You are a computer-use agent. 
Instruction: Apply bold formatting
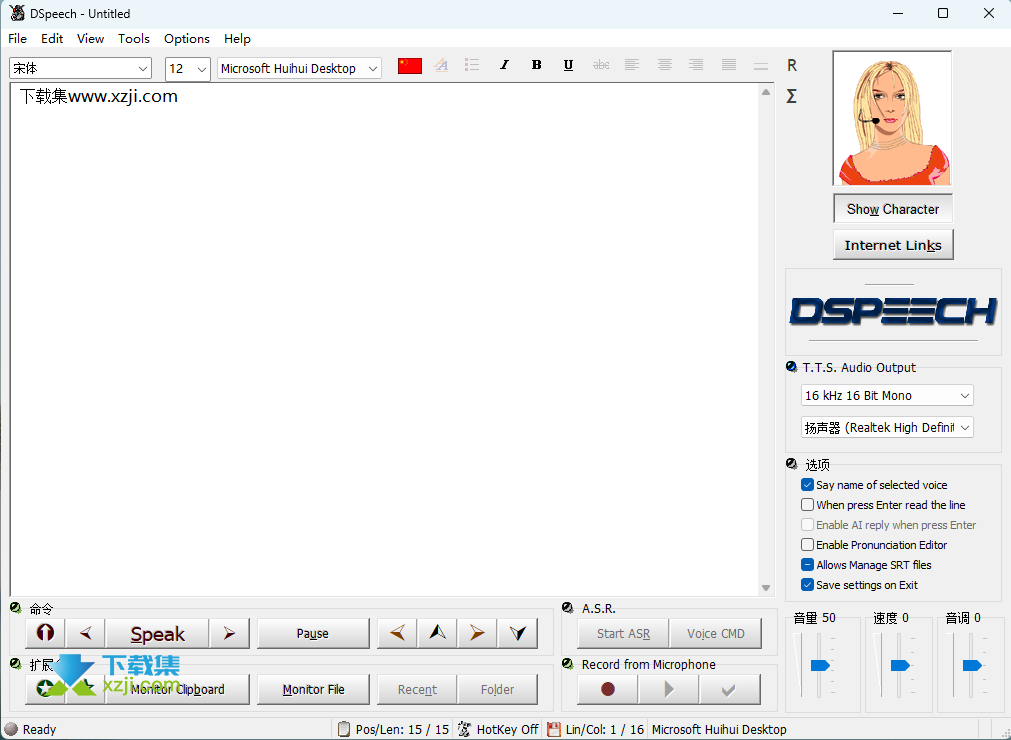point(536,65)
